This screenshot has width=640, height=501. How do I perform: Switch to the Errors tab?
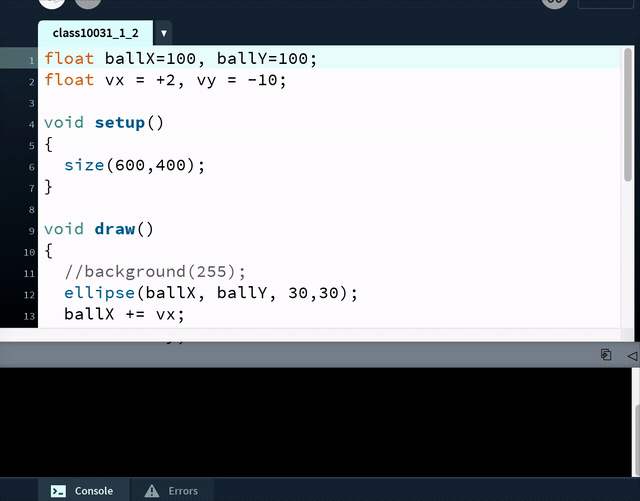point(171,490)
